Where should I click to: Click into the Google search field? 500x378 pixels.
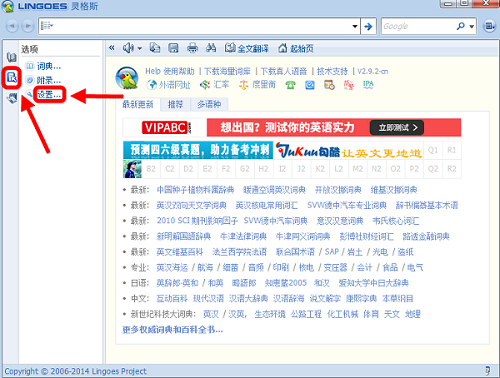coord(418,26)
